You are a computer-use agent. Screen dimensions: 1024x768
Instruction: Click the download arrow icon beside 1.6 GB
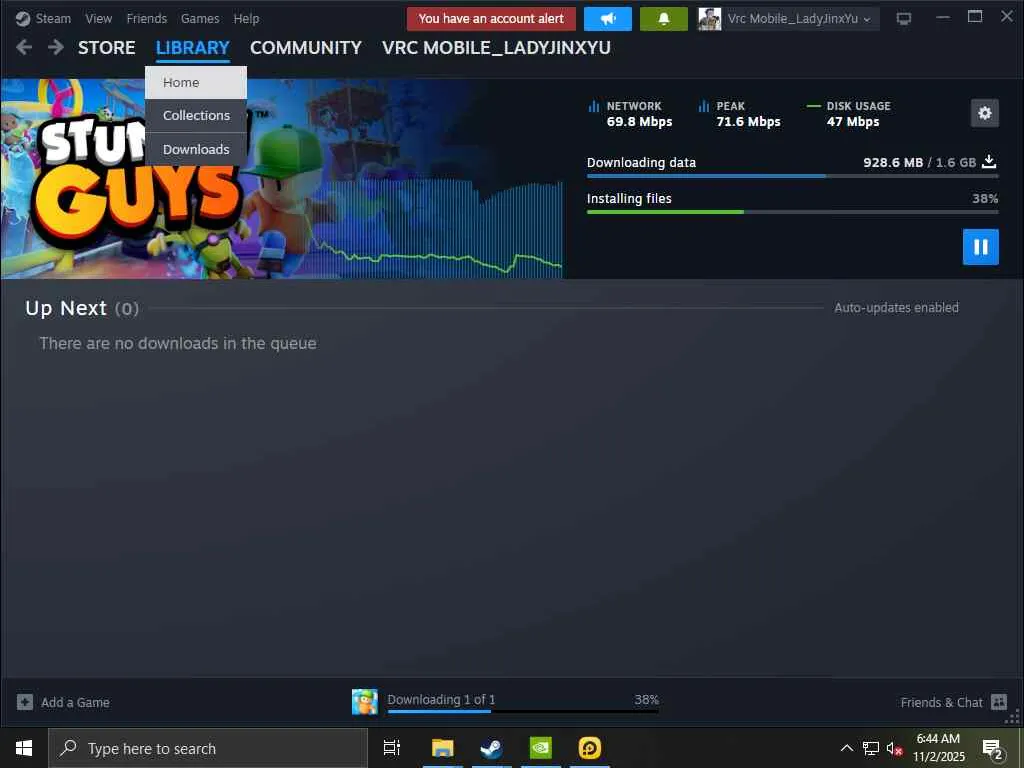pyautogui.click(x=989, y=161)
